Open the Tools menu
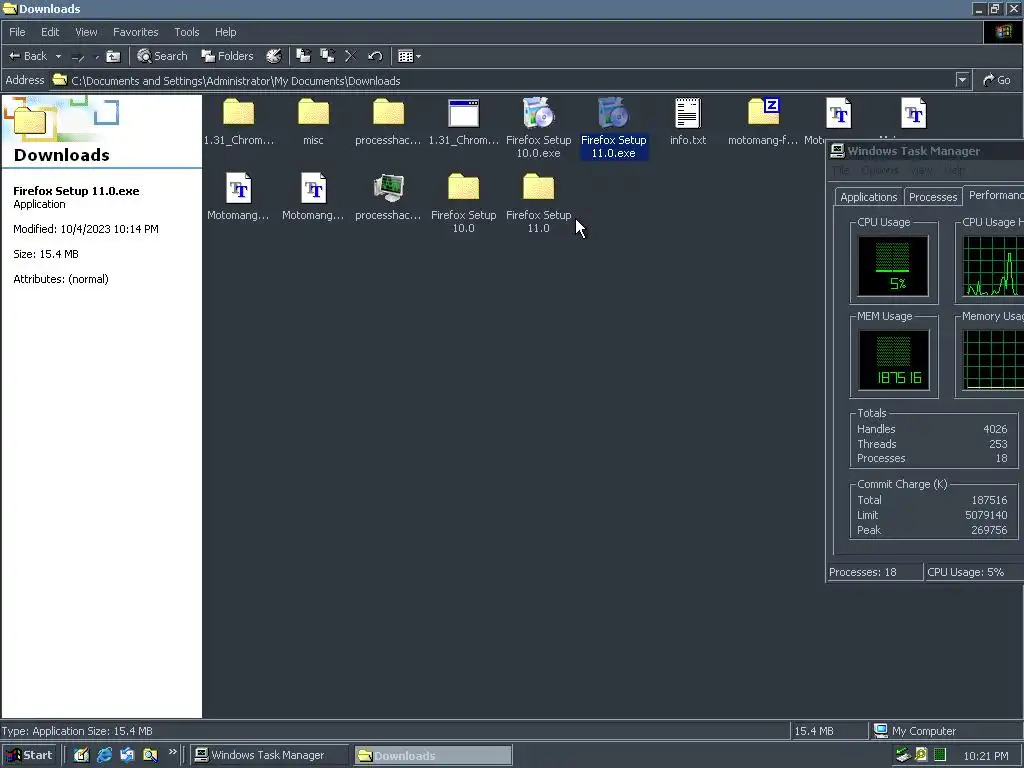The height and width of the screenshot is (768, 1024). point(187,32)
